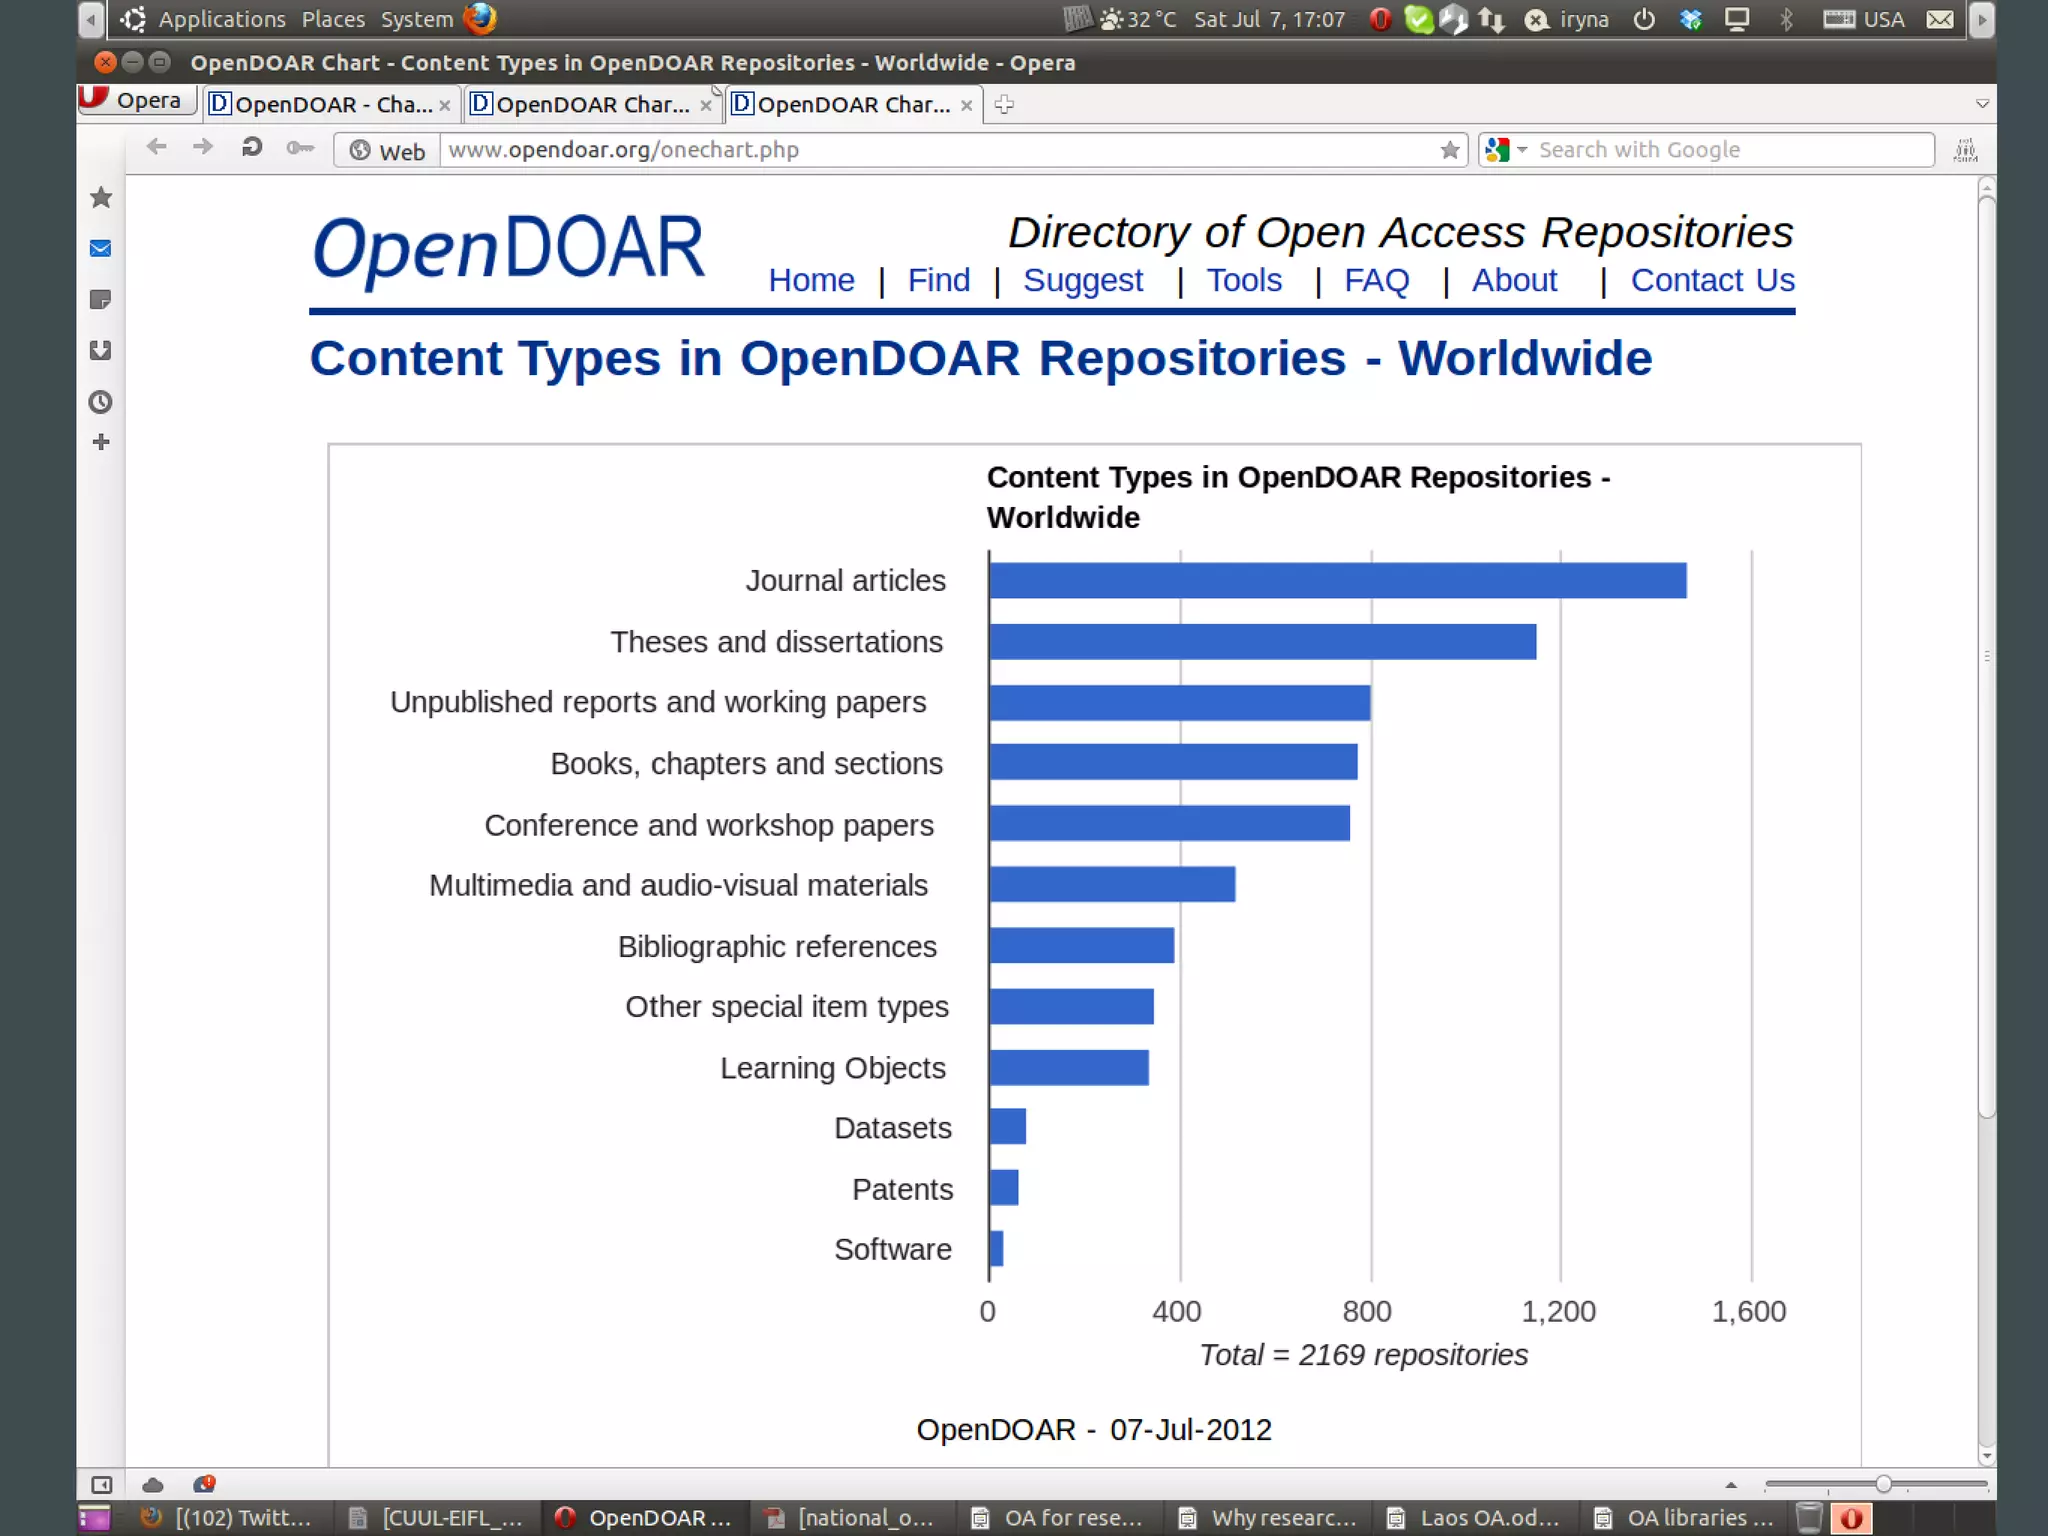
Task: Expand the closed tabs list arrow
Action: pos(1982,104)
